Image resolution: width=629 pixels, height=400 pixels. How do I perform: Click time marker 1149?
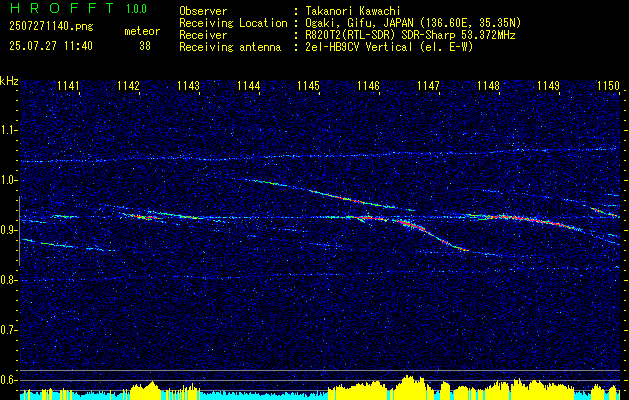pyautogui.click(x=548, y=86)
